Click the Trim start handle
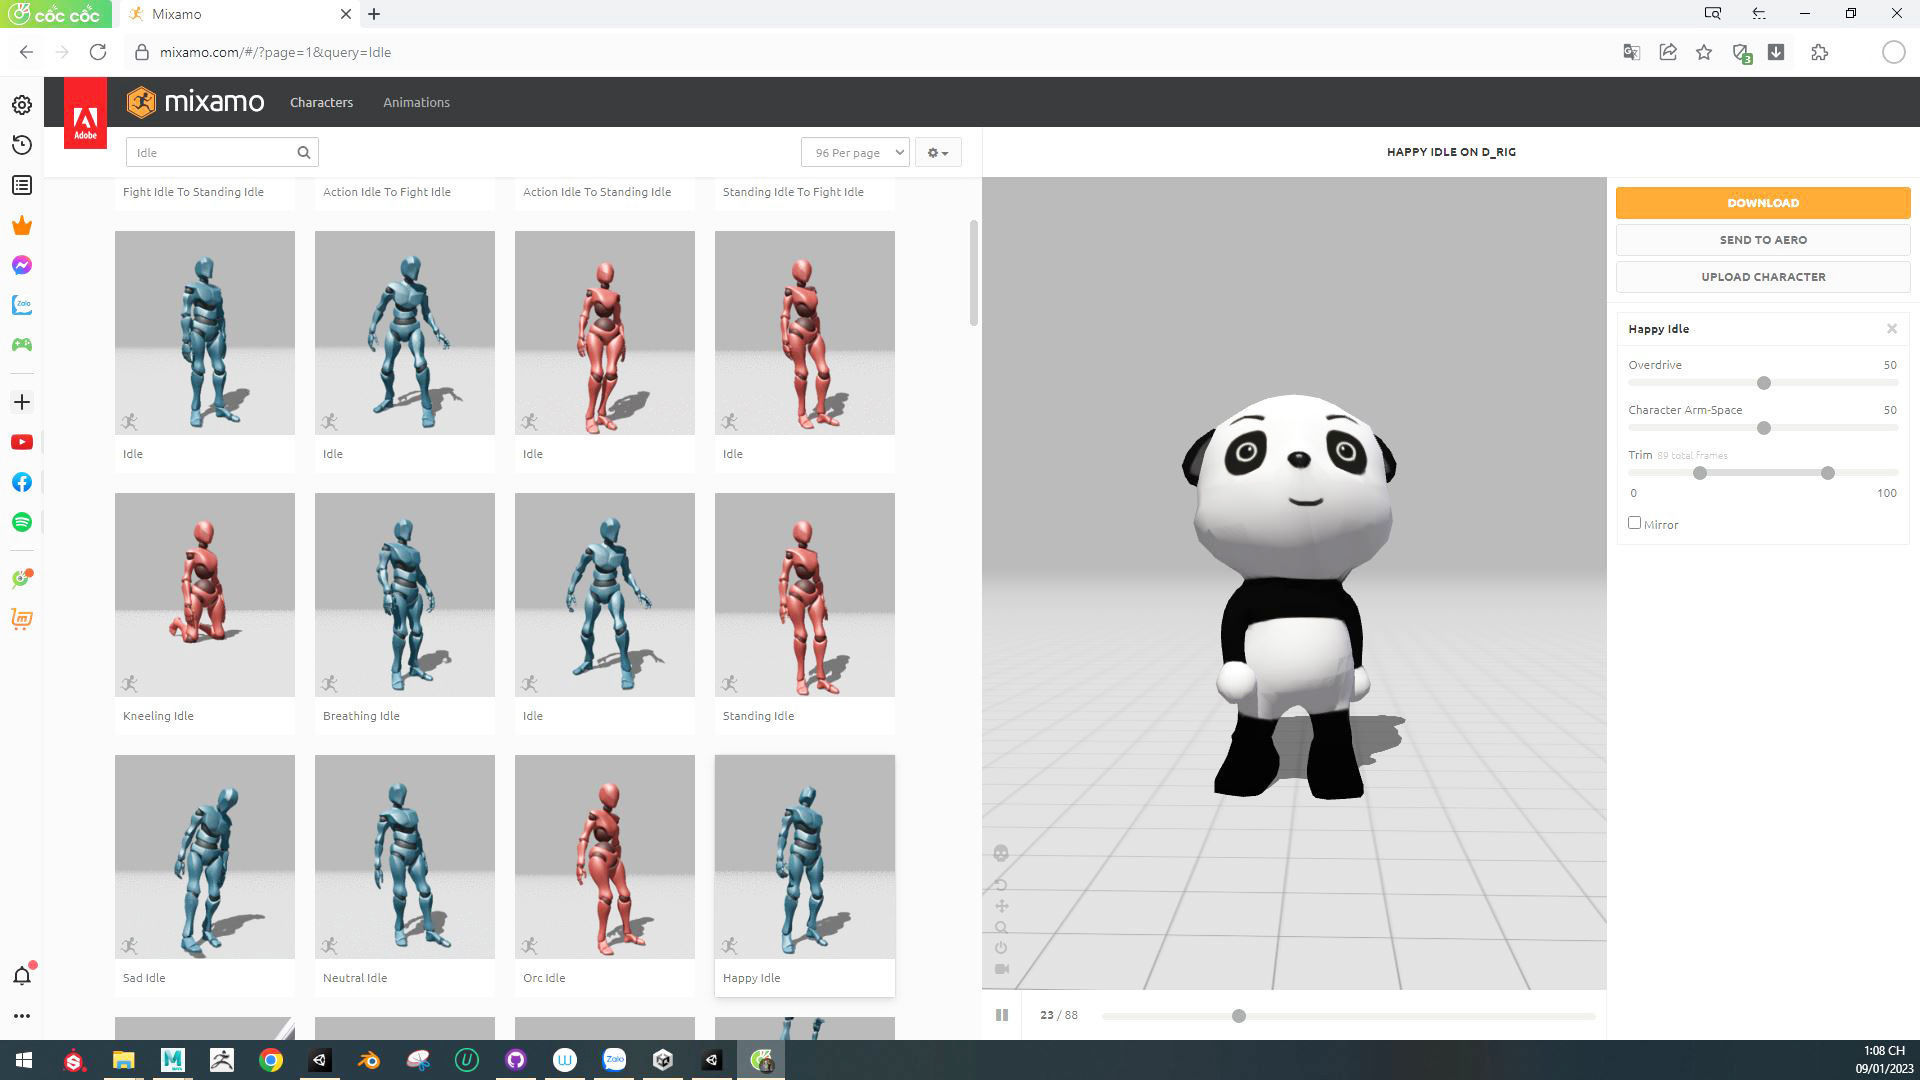Viewport: 1920px width, 1080px height. tap(1700, 473)
